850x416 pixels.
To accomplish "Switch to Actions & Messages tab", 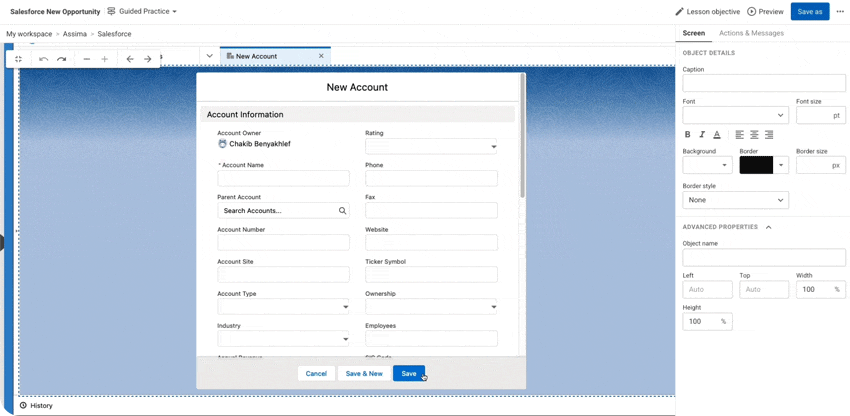I will [751, 33].
